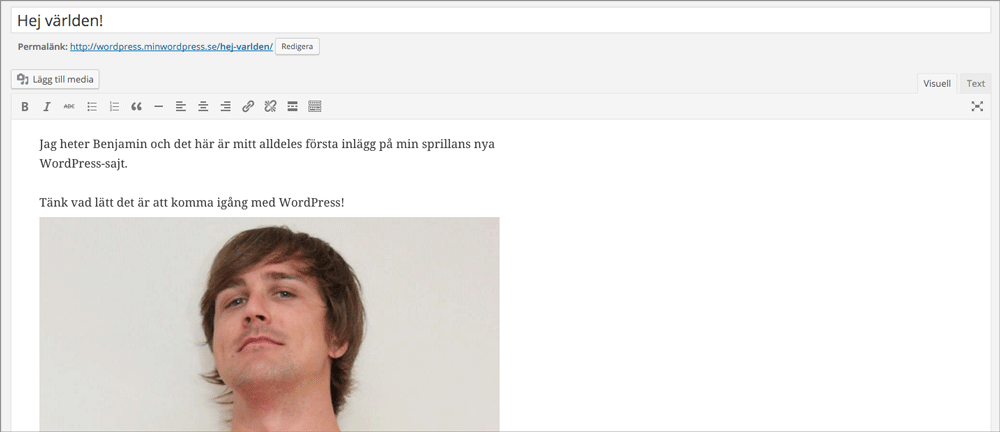The width and height of the screenshot is (1000, 432).
Task: Click the post title field 'Hej världen!'
Action: 500,20
